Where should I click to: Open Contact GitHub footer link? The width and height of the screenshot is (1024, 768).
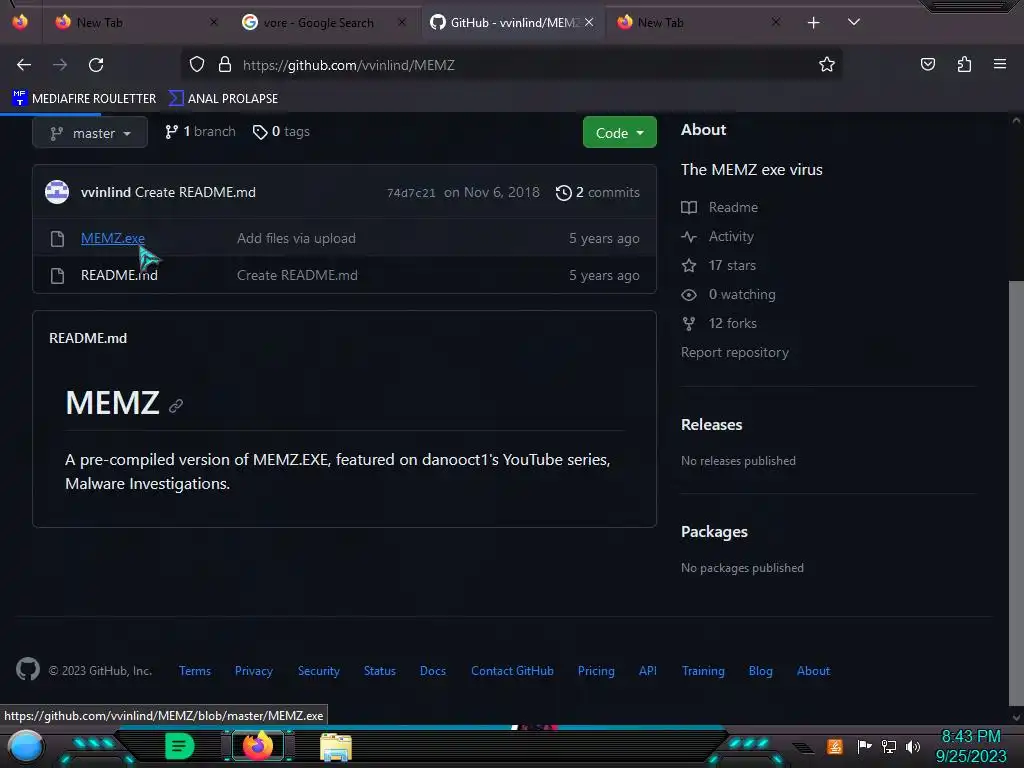(x=512, y=671)
